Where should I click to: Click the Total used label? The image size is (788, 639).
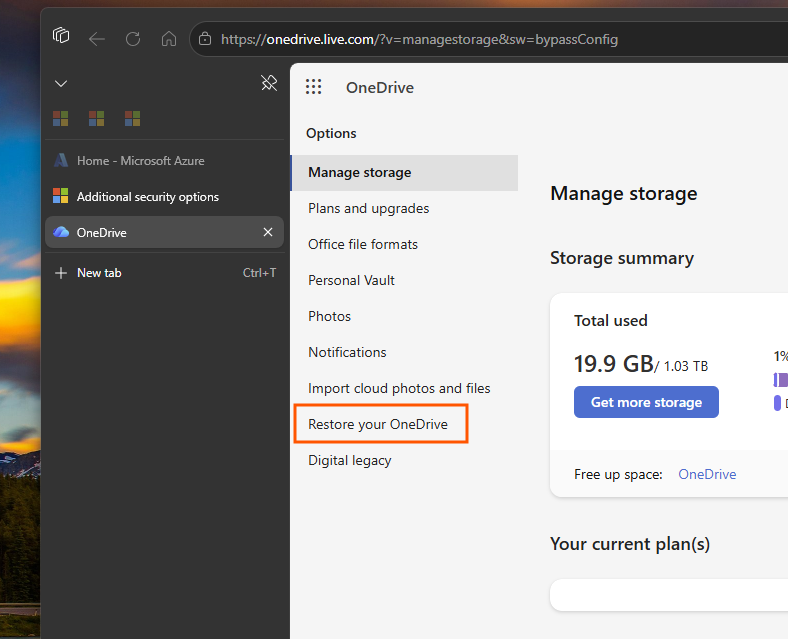click(611, 321)
